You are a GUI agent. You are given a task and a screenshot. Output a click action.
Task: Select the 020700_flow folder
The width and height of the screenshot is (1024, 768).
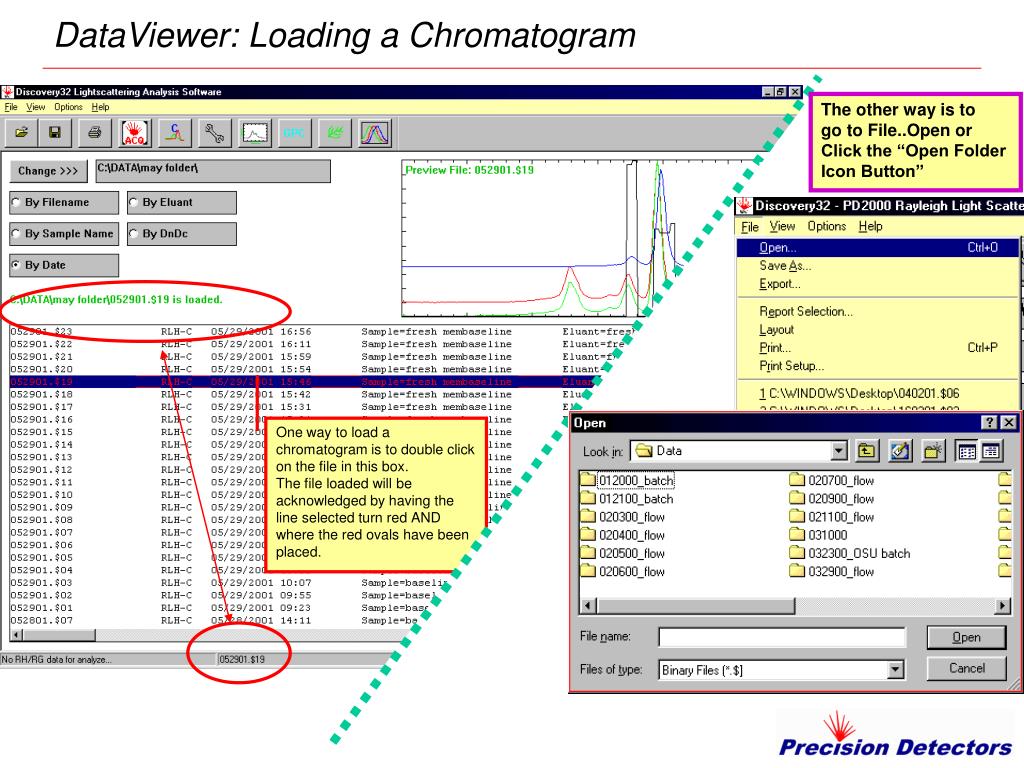point(832,480)
